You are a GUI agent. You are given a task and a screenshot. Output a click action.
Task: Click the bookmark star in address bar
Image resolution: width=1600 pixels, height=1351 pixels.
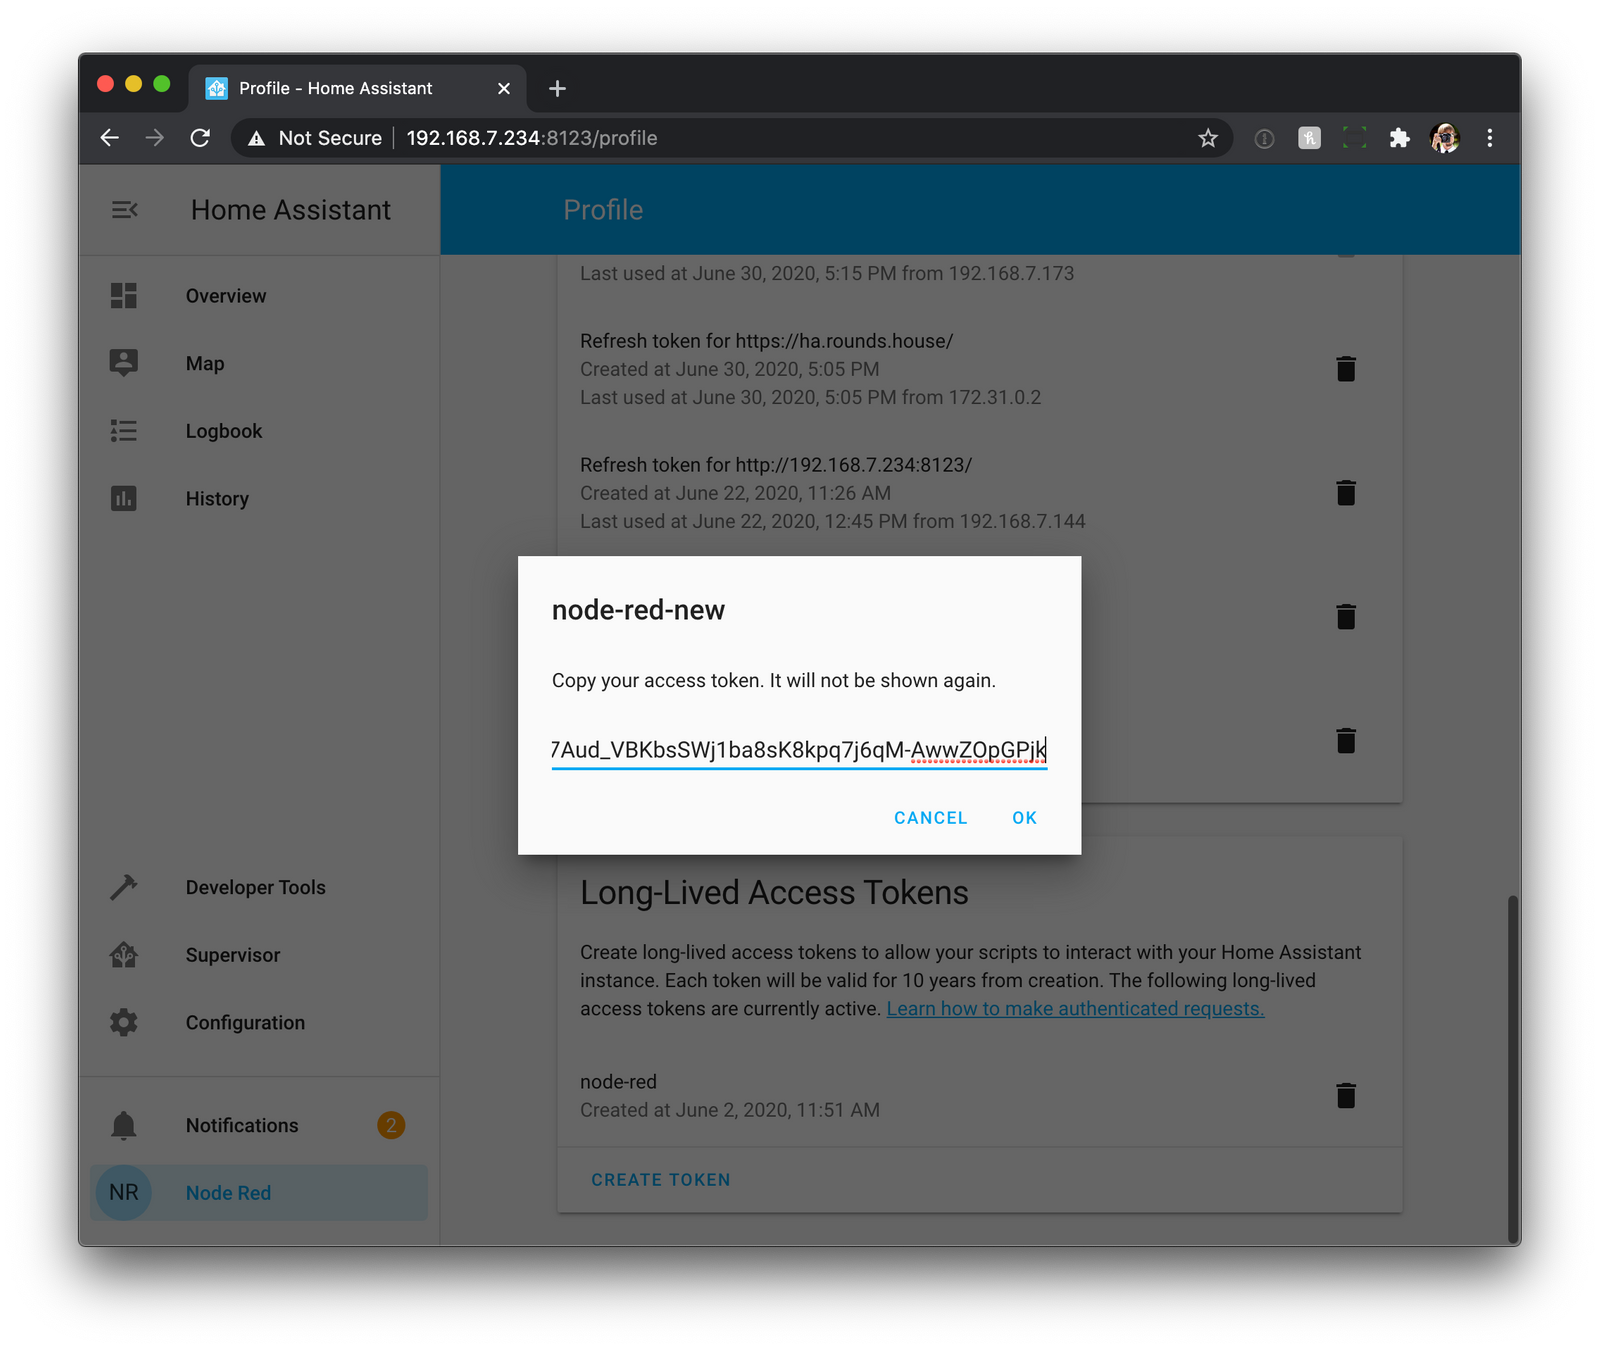pyautogui.click(x=1208, y=137)
